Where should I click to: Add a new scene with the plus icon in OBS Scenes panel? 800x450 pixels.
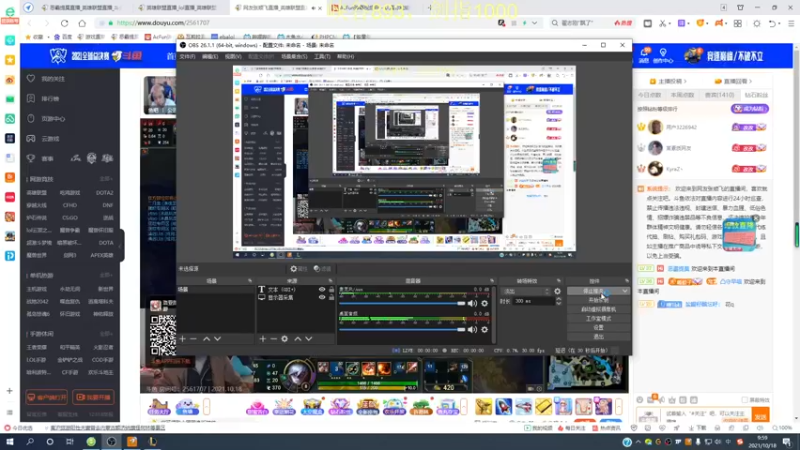coord(182,339)
